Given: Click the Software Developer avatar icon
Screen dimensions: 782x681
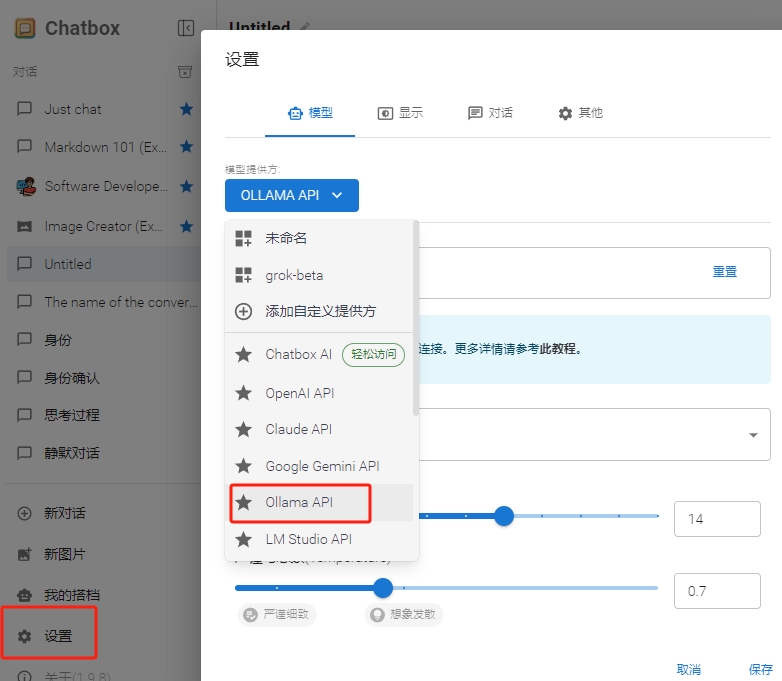Looking at the screenshot, I should point(26,187).
